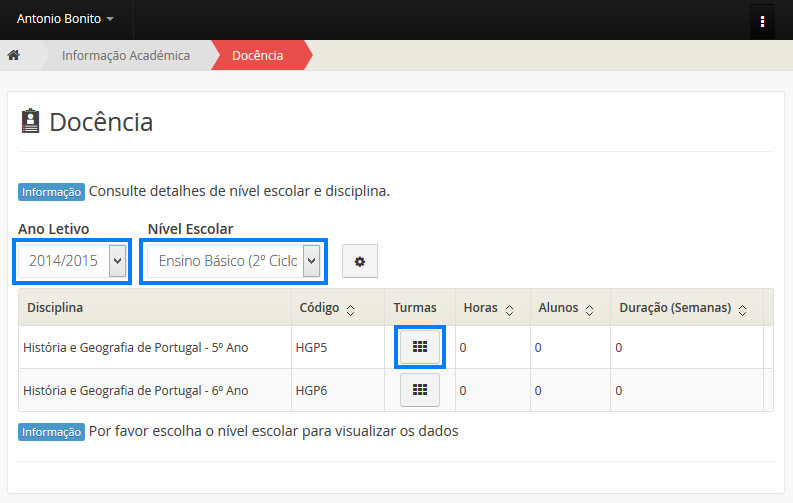Sort table by Alunos column arrows
Screen dimensions: 793x503
589,309
